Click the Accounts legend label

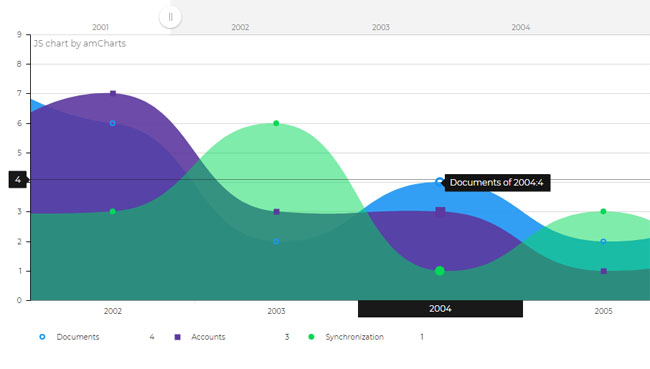pos(208,337)
